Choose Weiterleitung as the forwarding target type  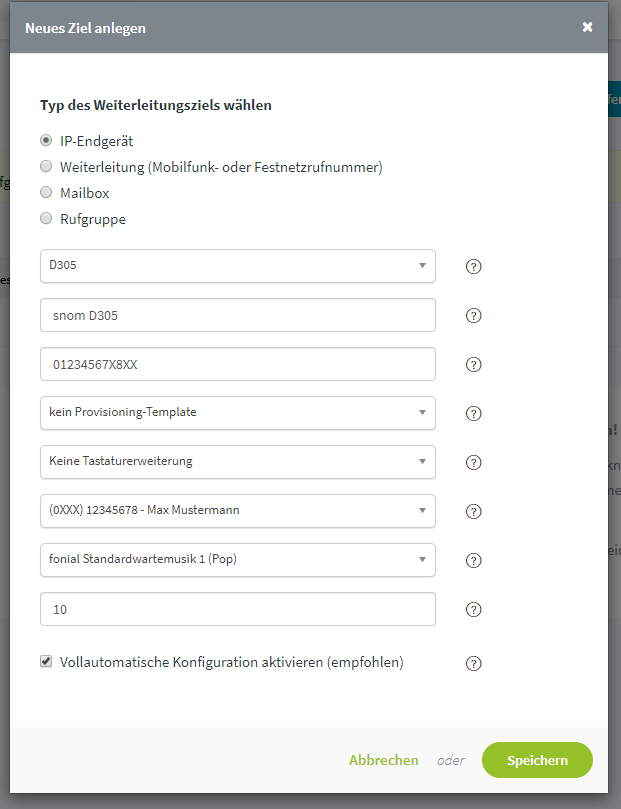click(46, 167)
